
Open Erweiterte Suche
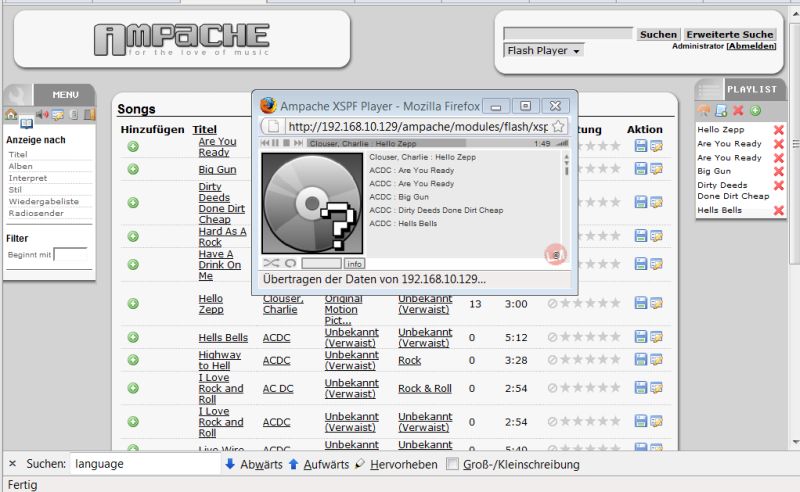tap(730, 34)
